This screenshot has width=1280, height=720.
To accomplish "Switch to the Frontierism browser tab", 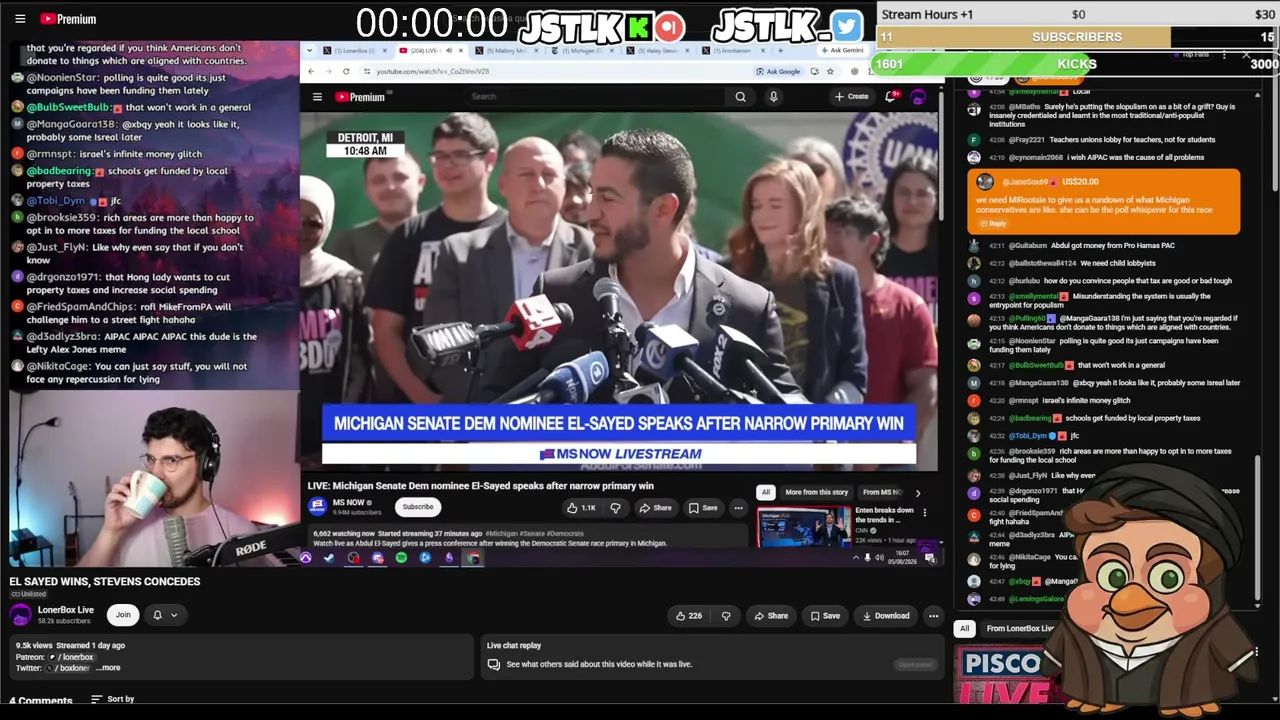I will pos(735,50).
